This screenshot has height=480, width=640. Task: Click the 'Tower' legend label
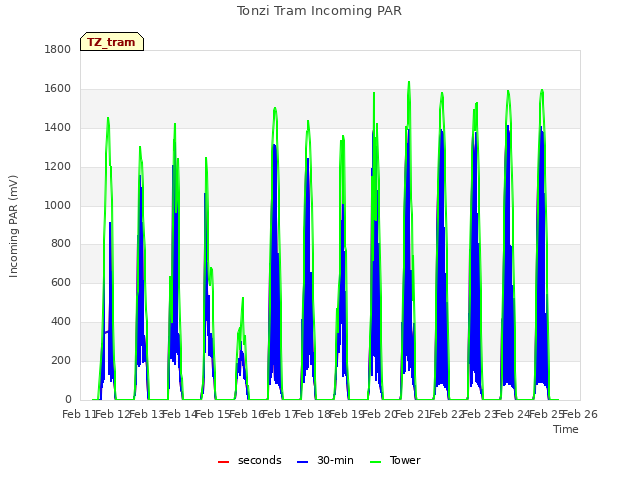point(405,460)
